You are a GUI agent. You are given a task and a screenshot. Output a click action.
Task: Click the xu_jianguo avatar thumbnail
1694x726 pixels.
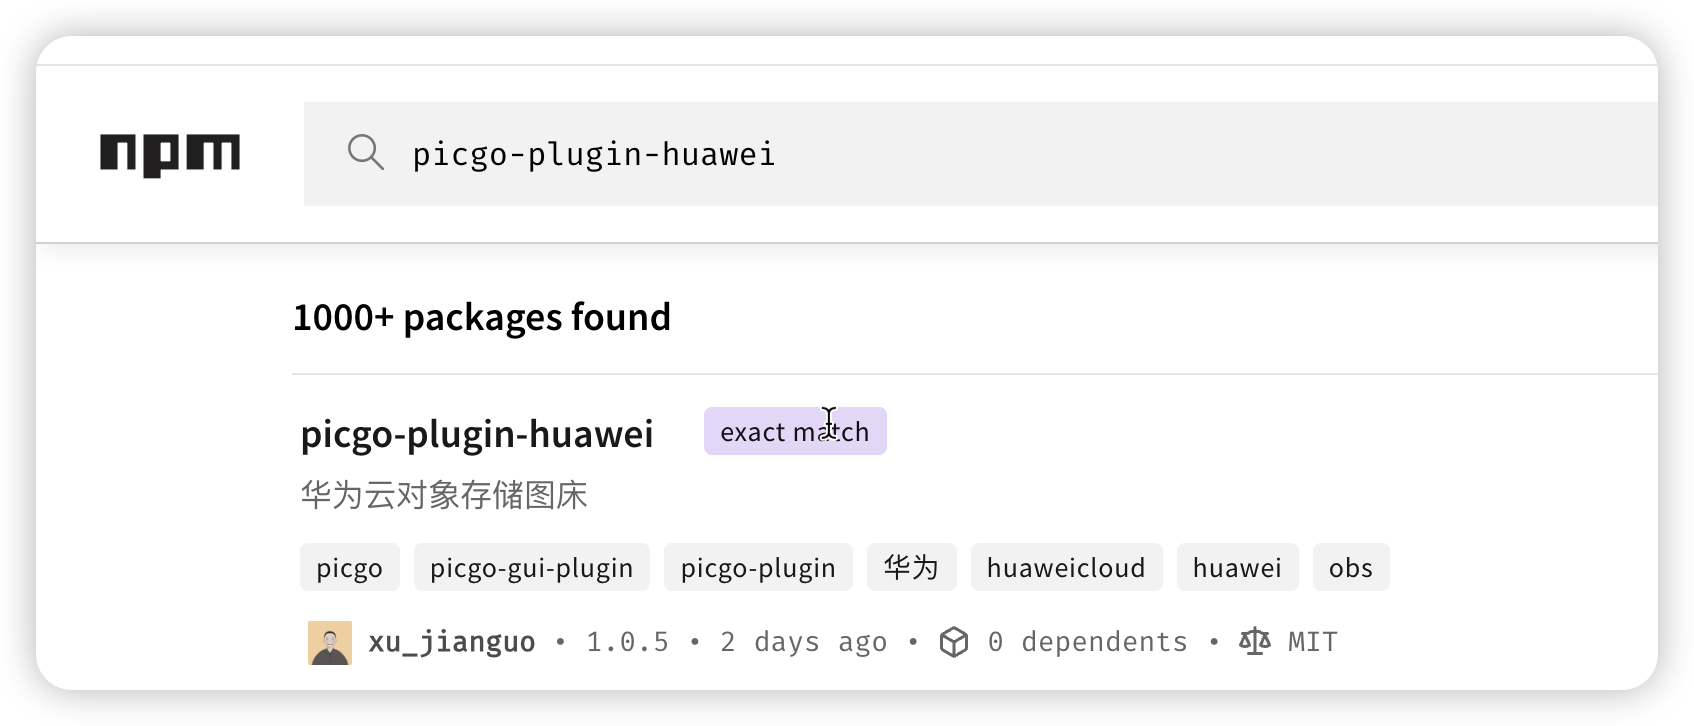point(330,641)
